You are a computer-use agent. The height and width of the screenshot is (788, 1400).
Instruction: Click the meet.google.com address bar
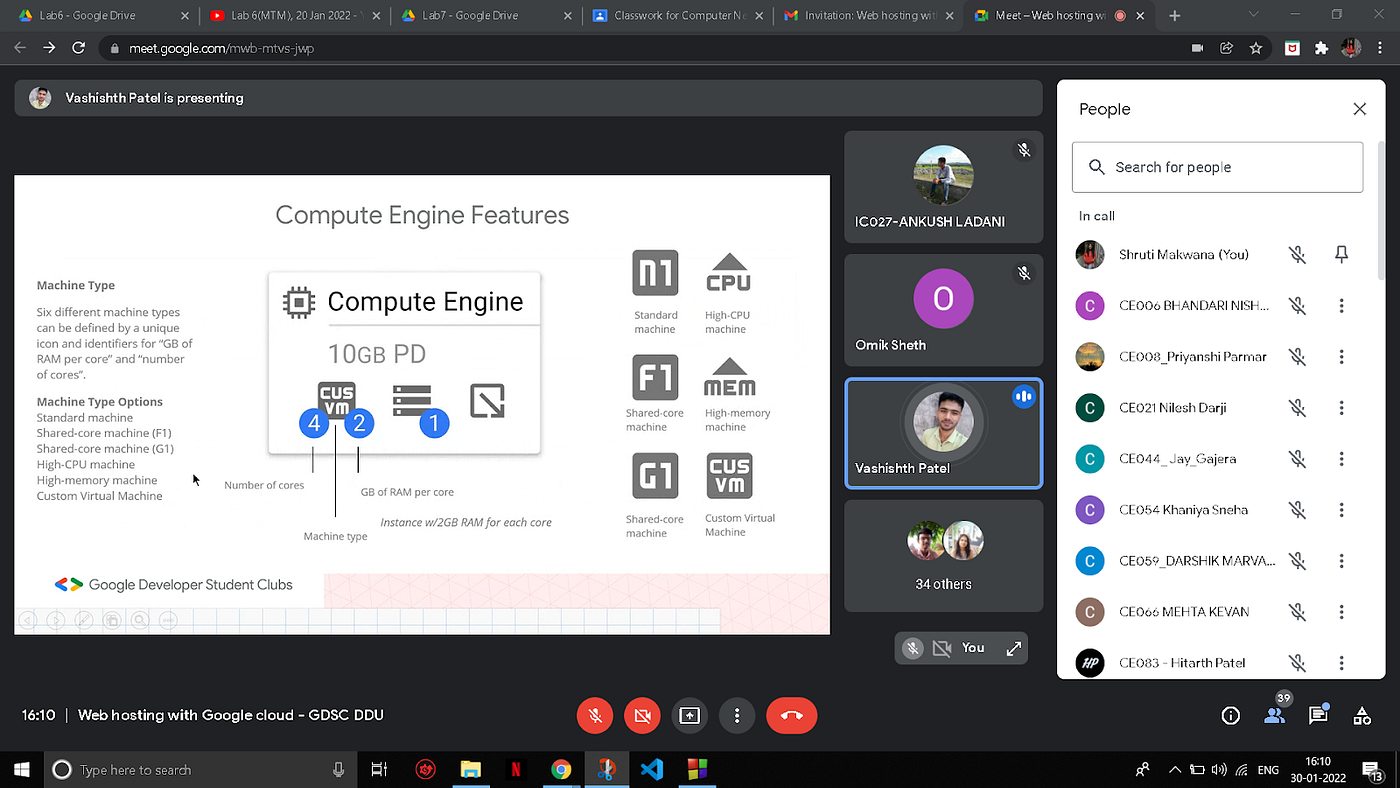[x=640, y=48]
